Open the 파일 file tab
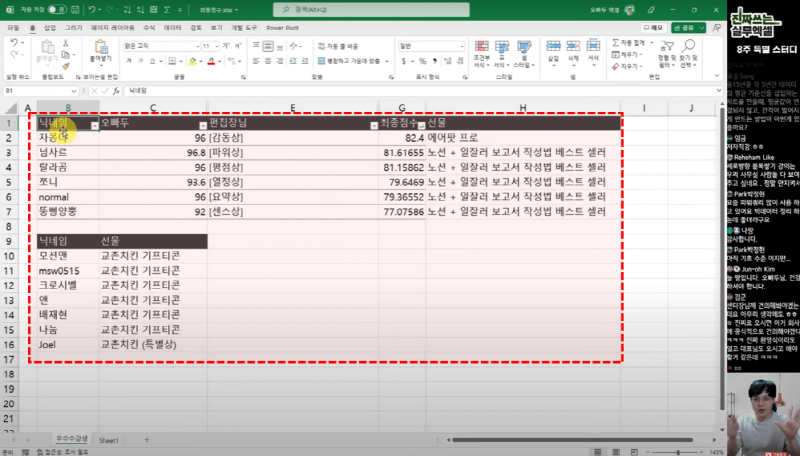The width and height of the screenshot is (800, 456). point(13,28)
